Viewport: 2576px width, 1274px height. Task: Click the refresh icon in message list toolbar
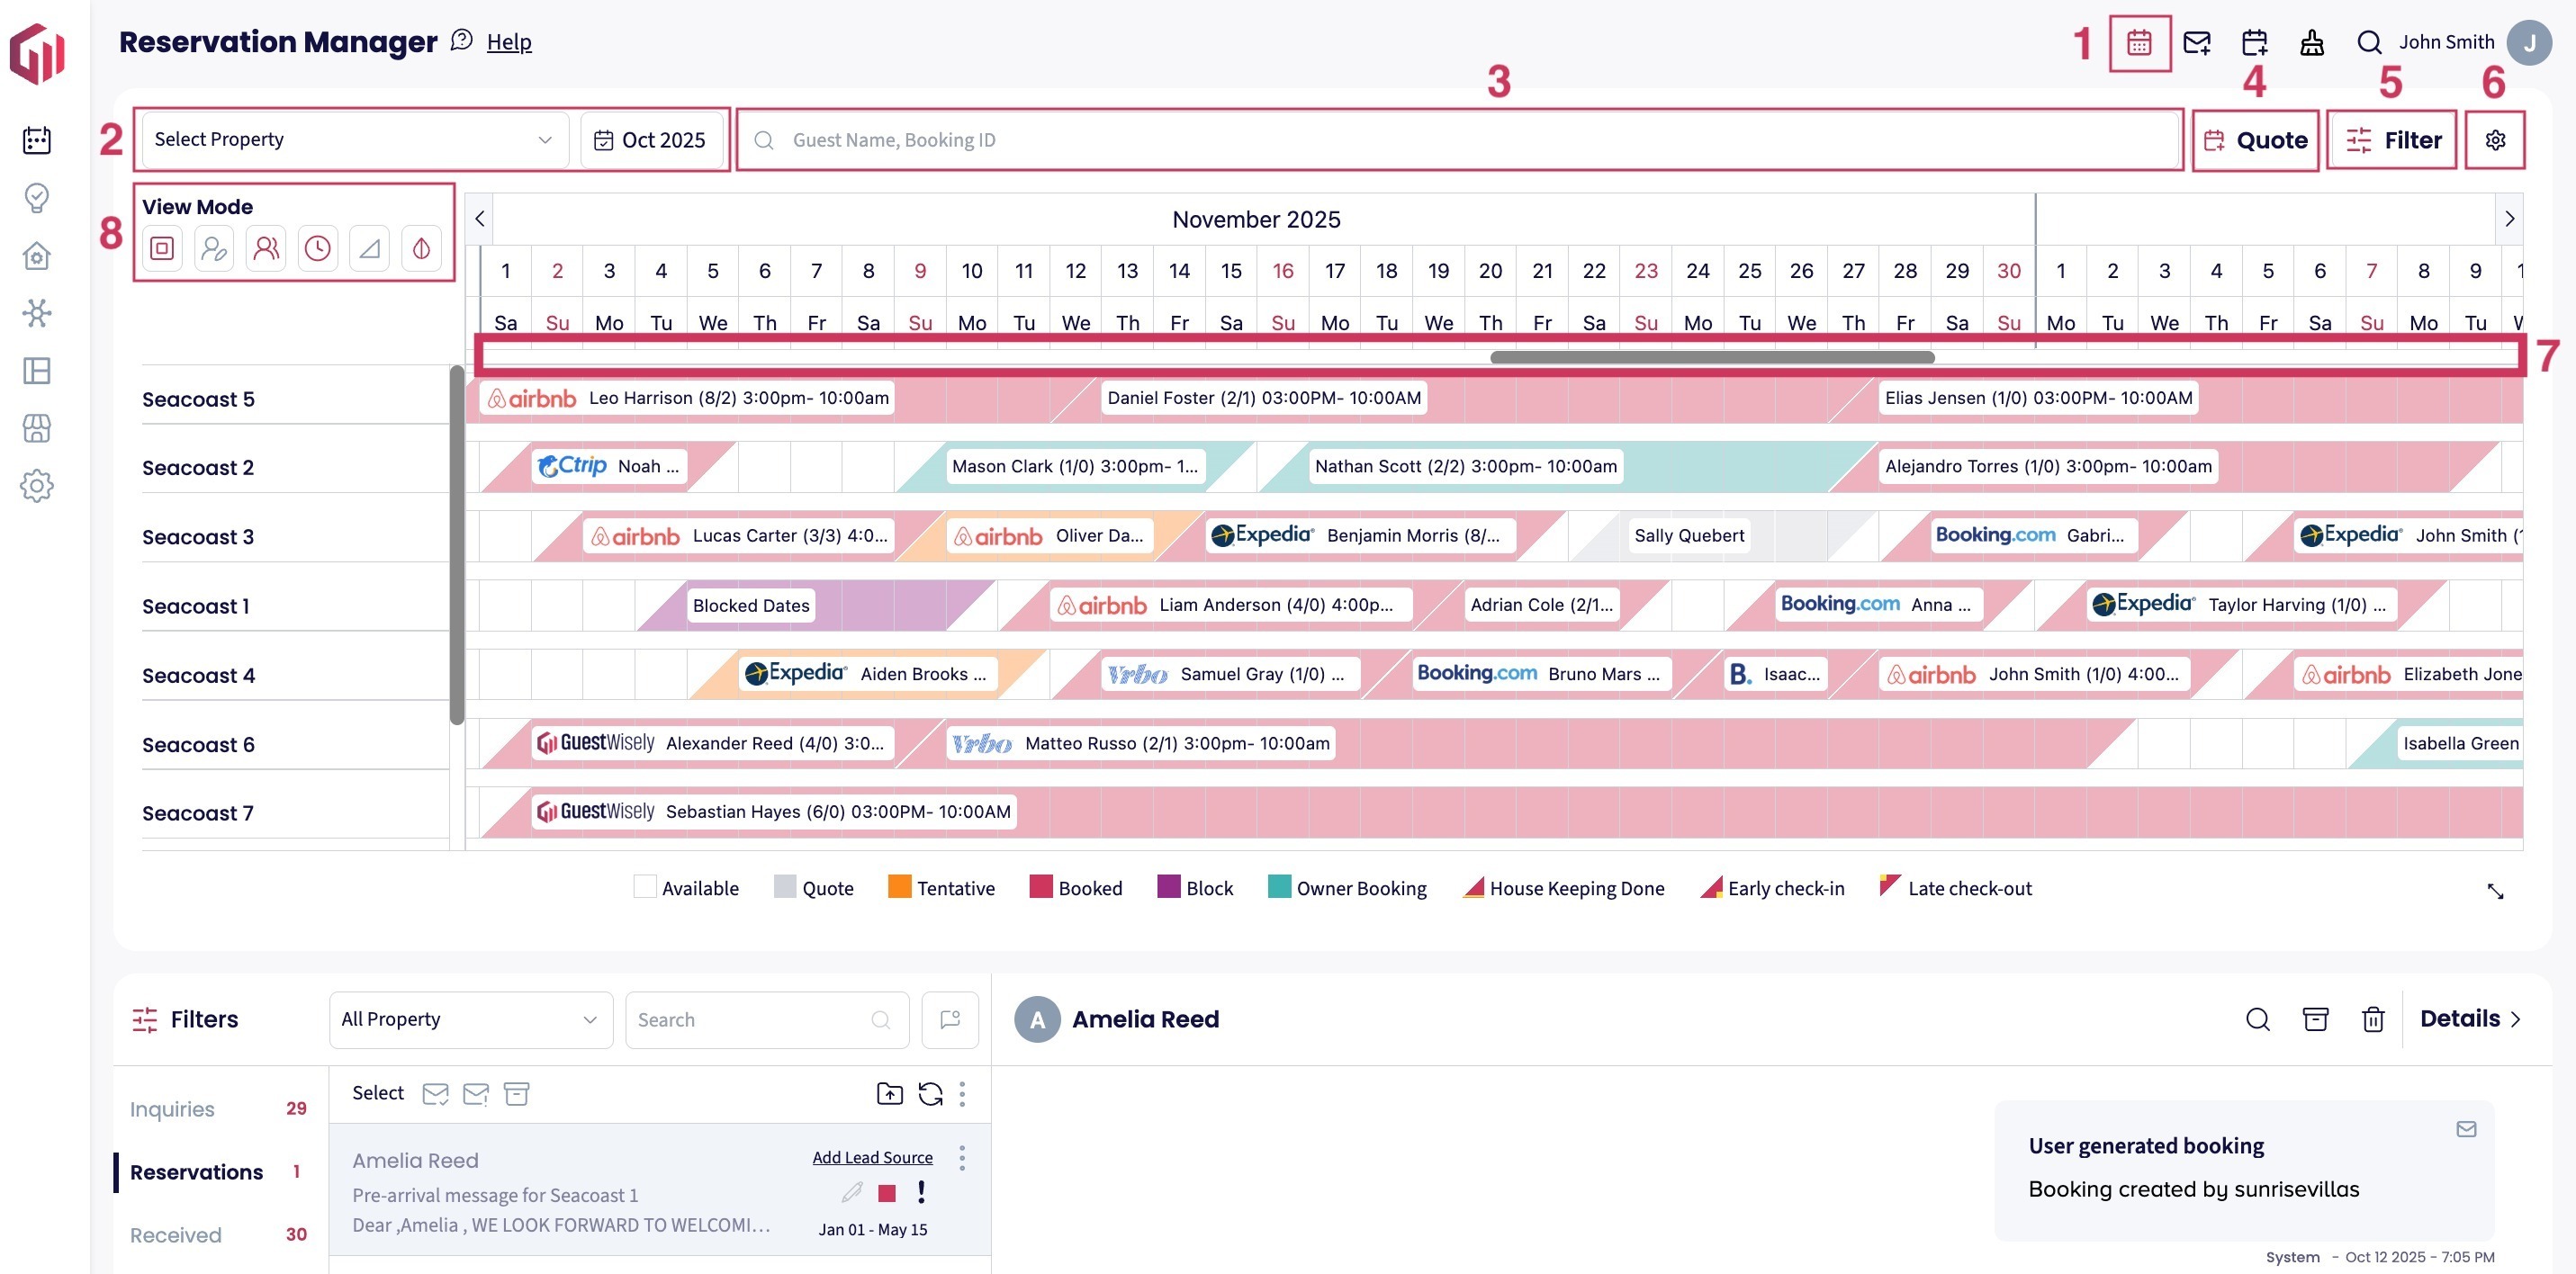coord(930,1094)
